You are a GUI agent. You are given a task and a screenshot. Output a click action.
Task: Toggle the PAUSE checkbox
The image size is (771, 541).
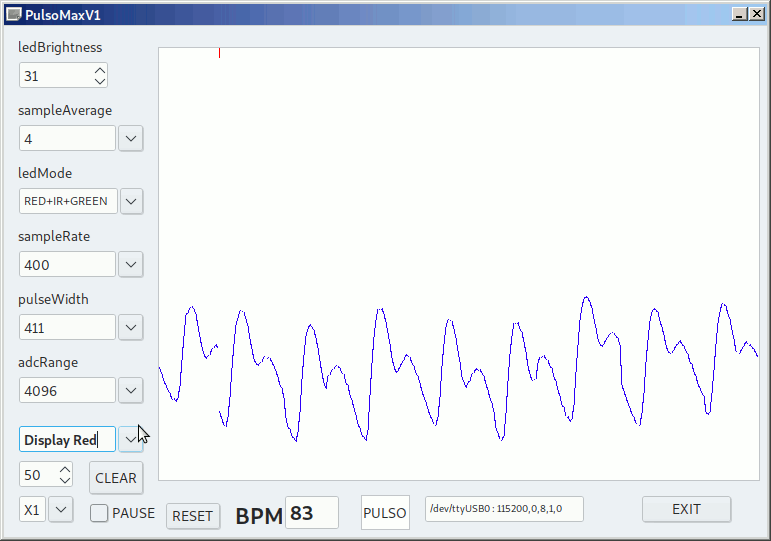pyautogui.click(x=100, y=513)
